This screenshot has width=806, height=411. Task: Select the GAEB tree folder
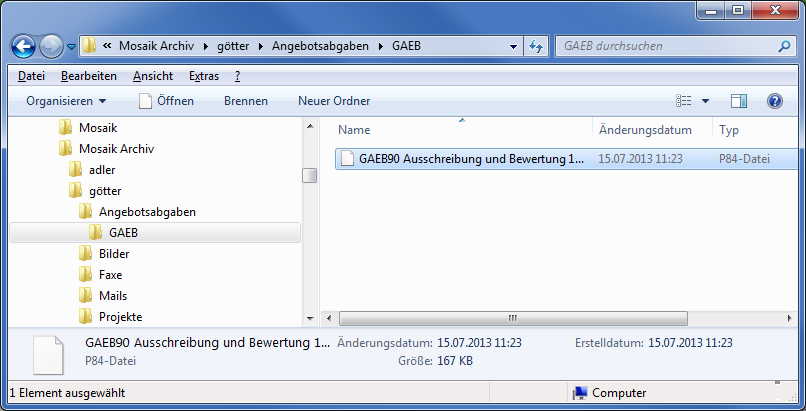[155, 233]
